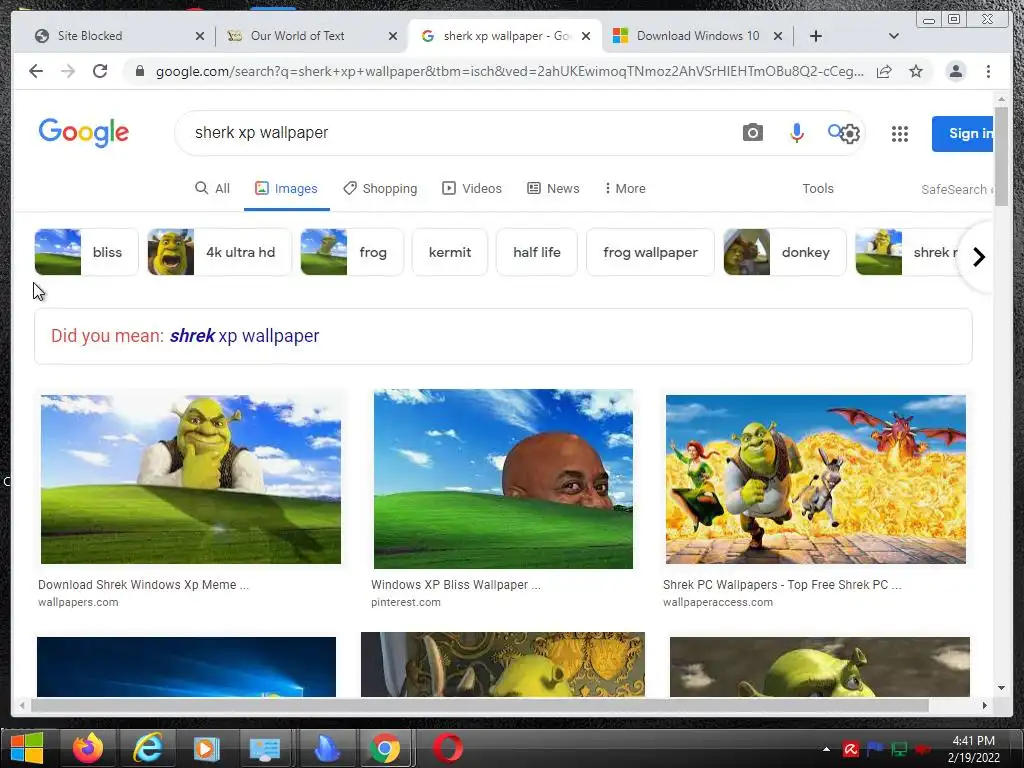The width and height of the screenshot is (1024, 768).
Task: Open the Chrome taskbar icon
Action: click(x=385, y=748)
